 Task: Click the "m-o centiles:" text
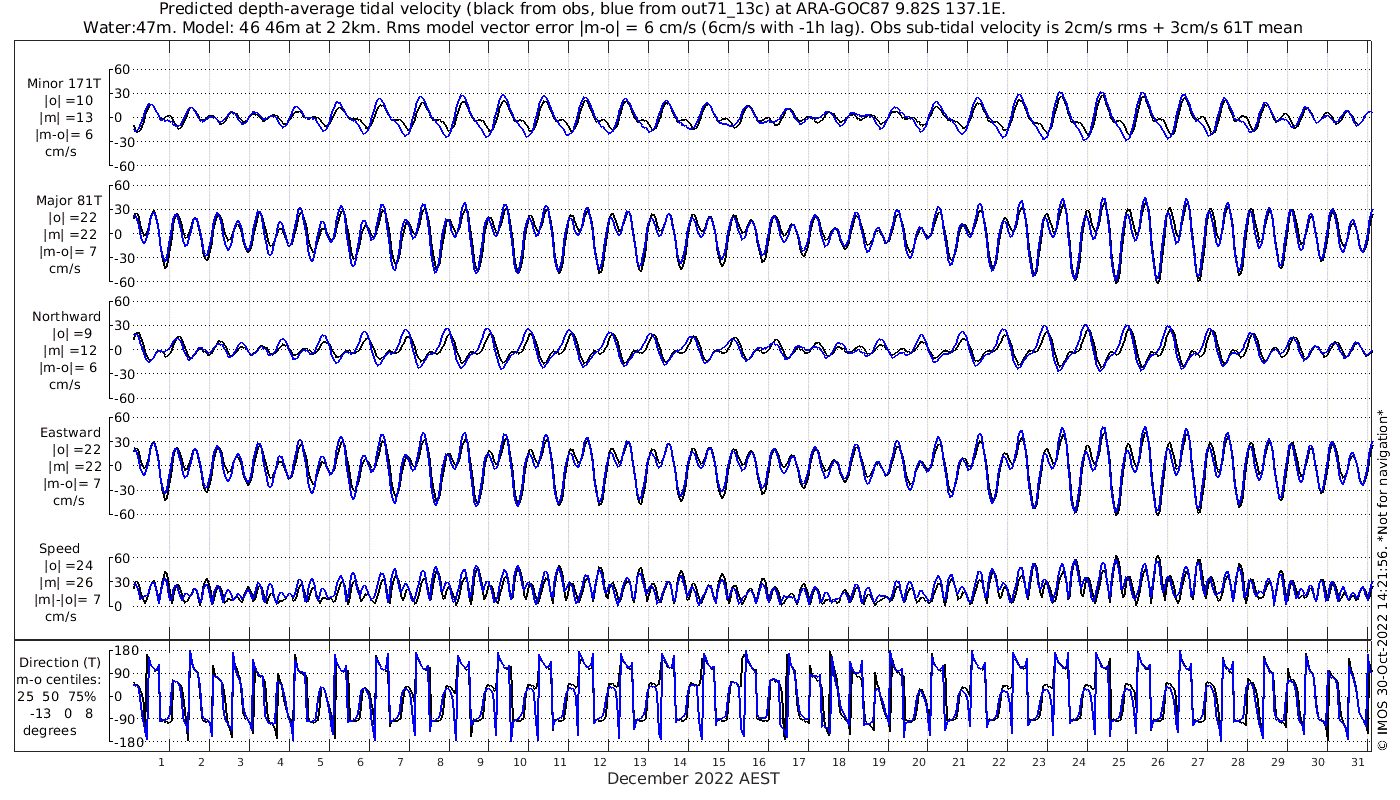[58, 679]
